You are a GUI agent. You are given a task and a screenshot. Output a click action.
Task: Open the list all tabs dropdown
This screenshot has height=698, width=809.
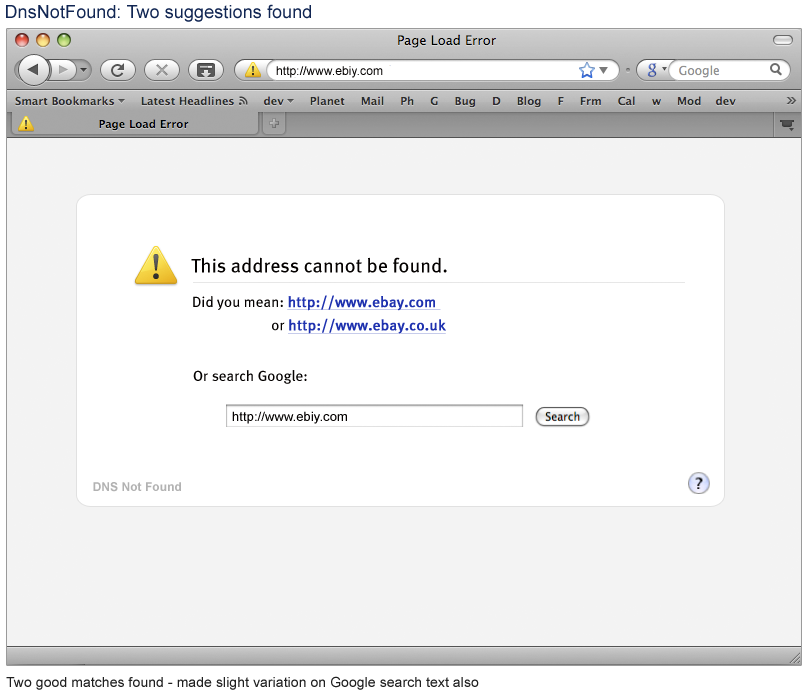(787, 124)
